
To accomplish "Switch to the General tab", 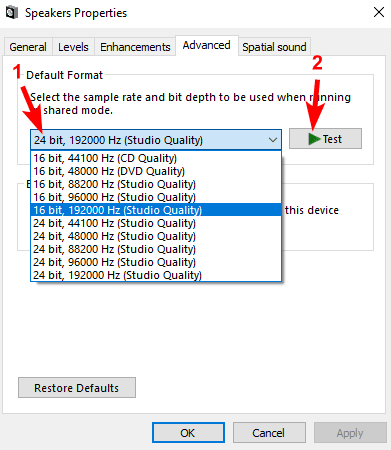I will point(28,47).
